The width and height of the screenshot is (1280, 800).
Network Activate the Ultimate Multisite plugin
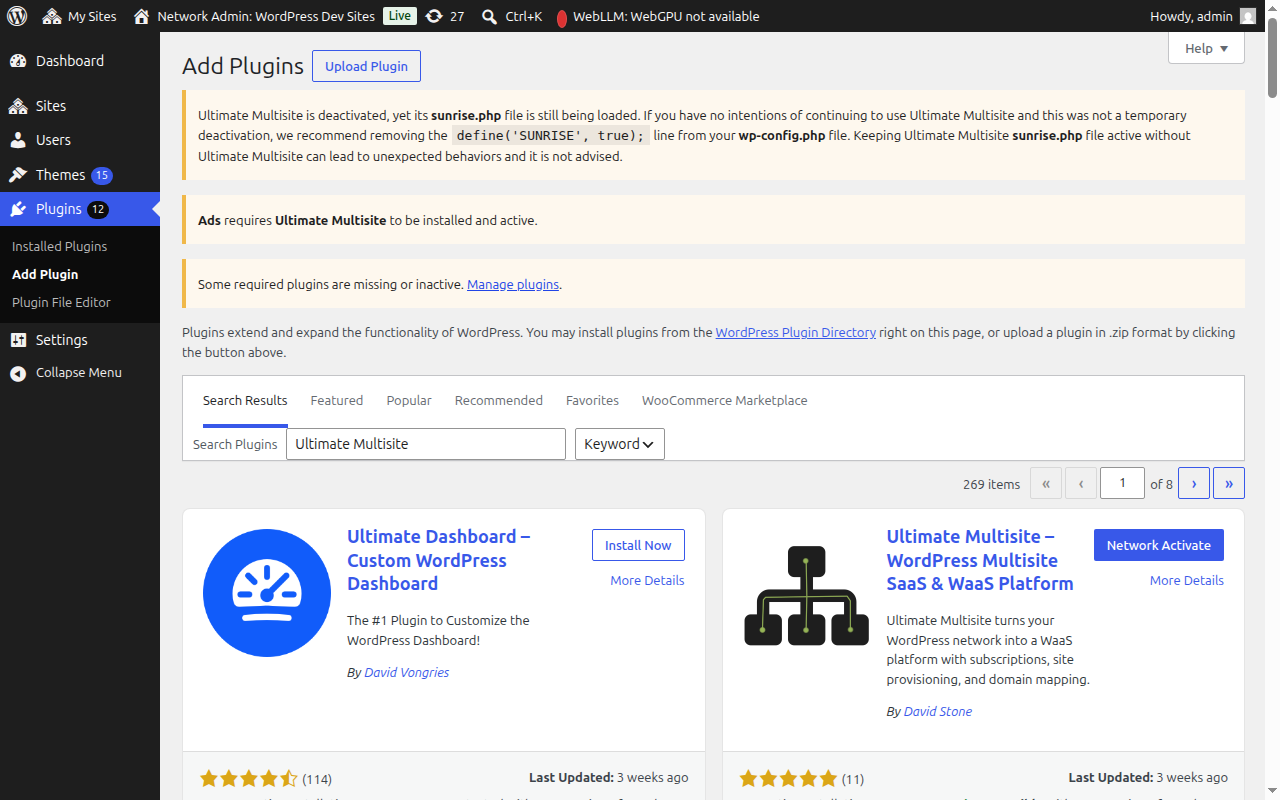[1159, 545]
